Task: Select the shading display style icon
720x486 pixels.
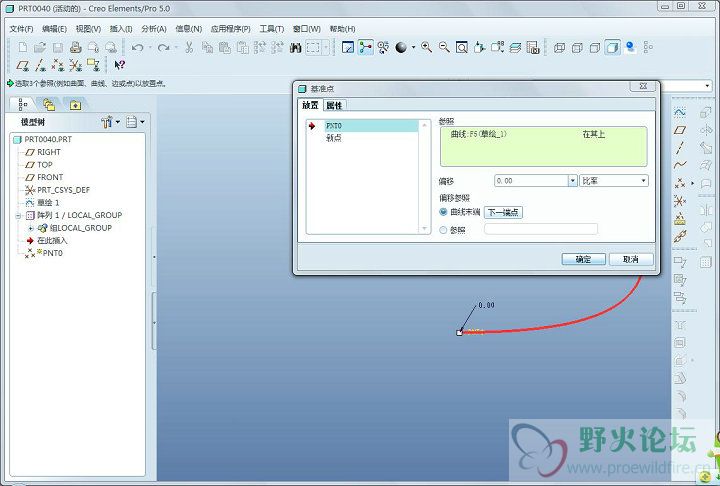Action: [613, 47]
